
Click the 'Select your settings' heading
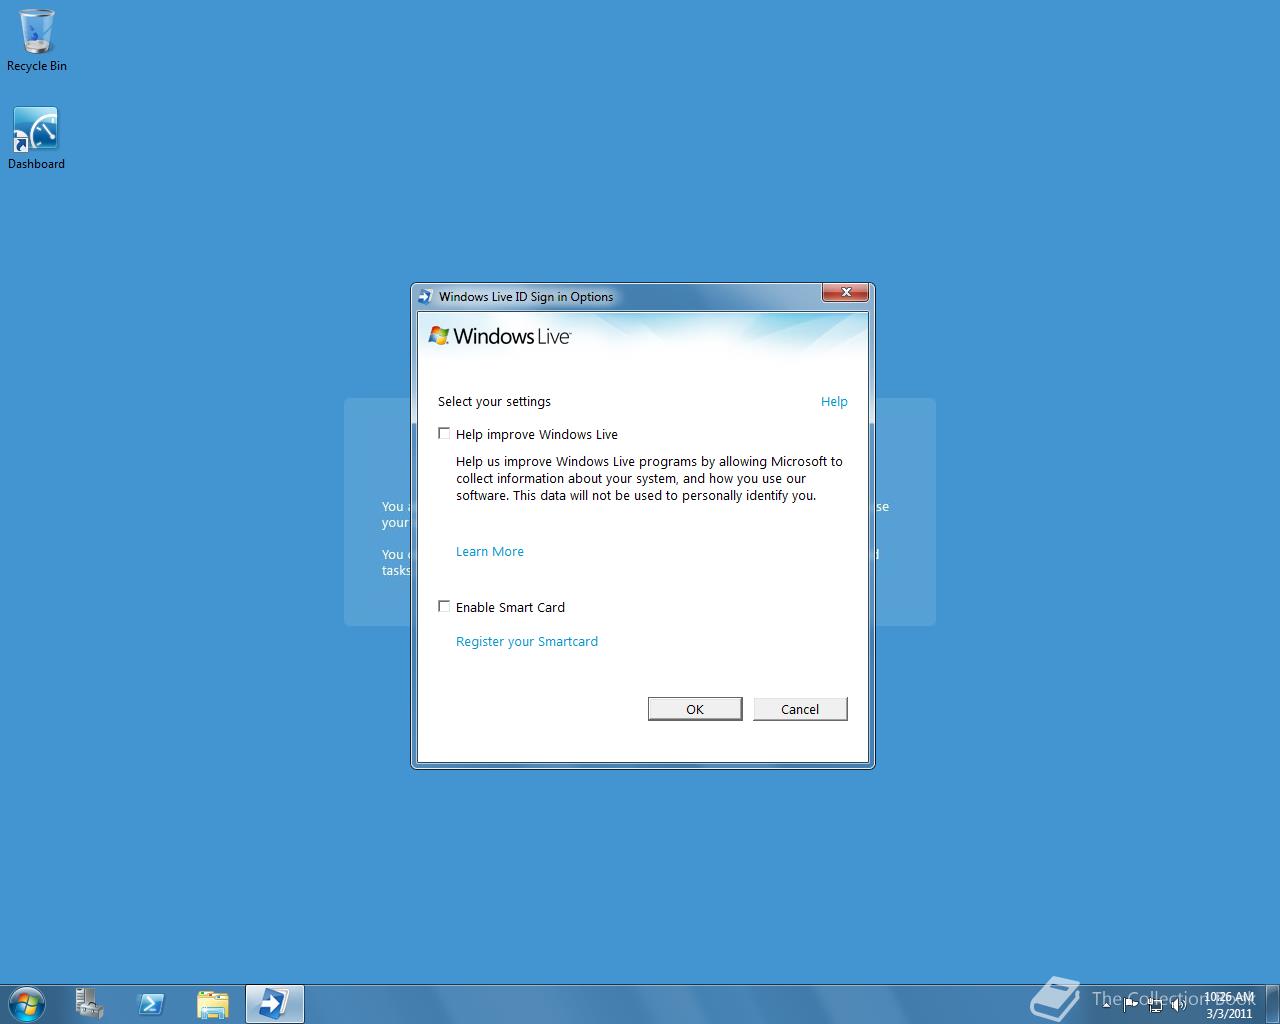(x=494, y=401)
